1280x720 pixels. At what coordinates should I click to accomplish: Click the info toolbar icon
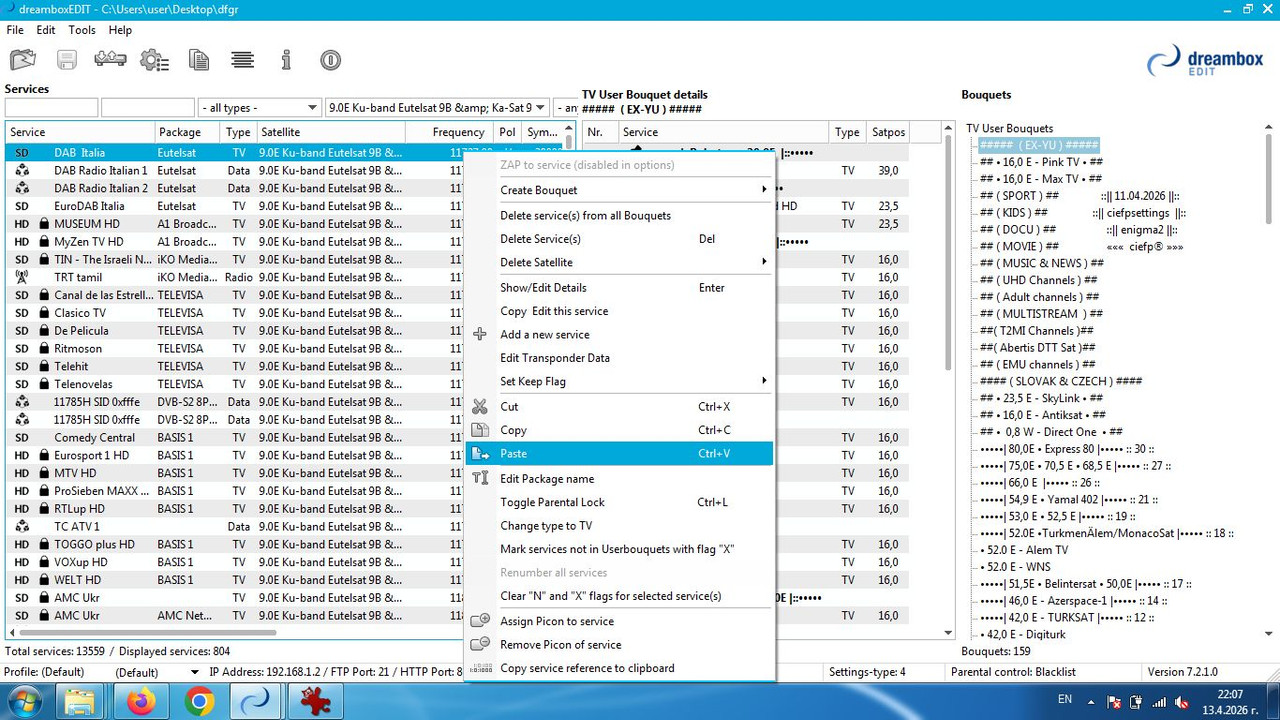coord(286,60)
